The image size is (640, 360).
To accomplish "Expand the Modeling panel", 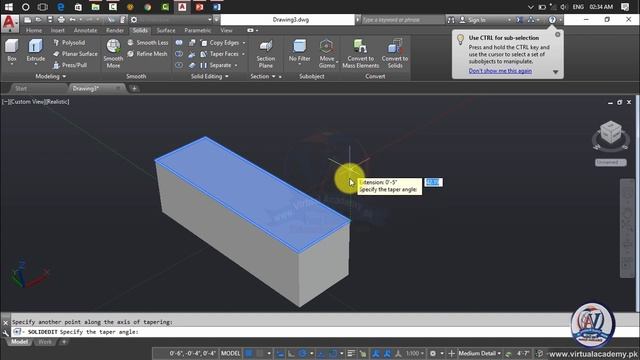I will click(x=50, y=76).
